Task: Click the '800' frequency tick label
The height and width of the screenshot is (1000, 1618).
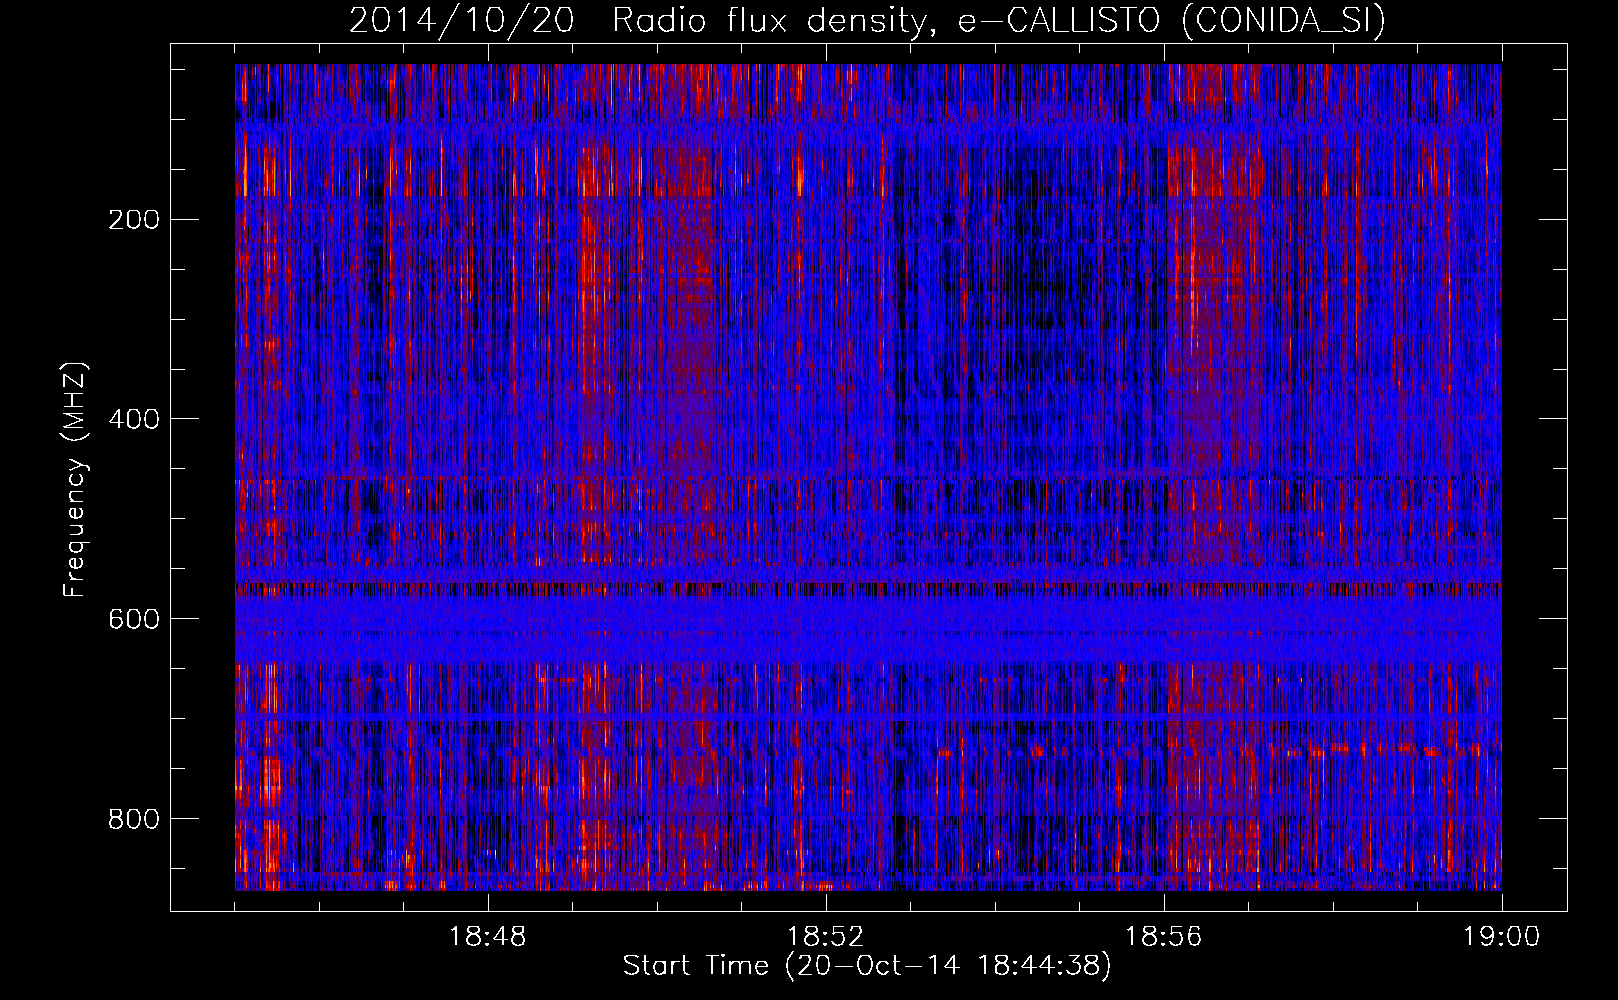Action: point(134,819)
